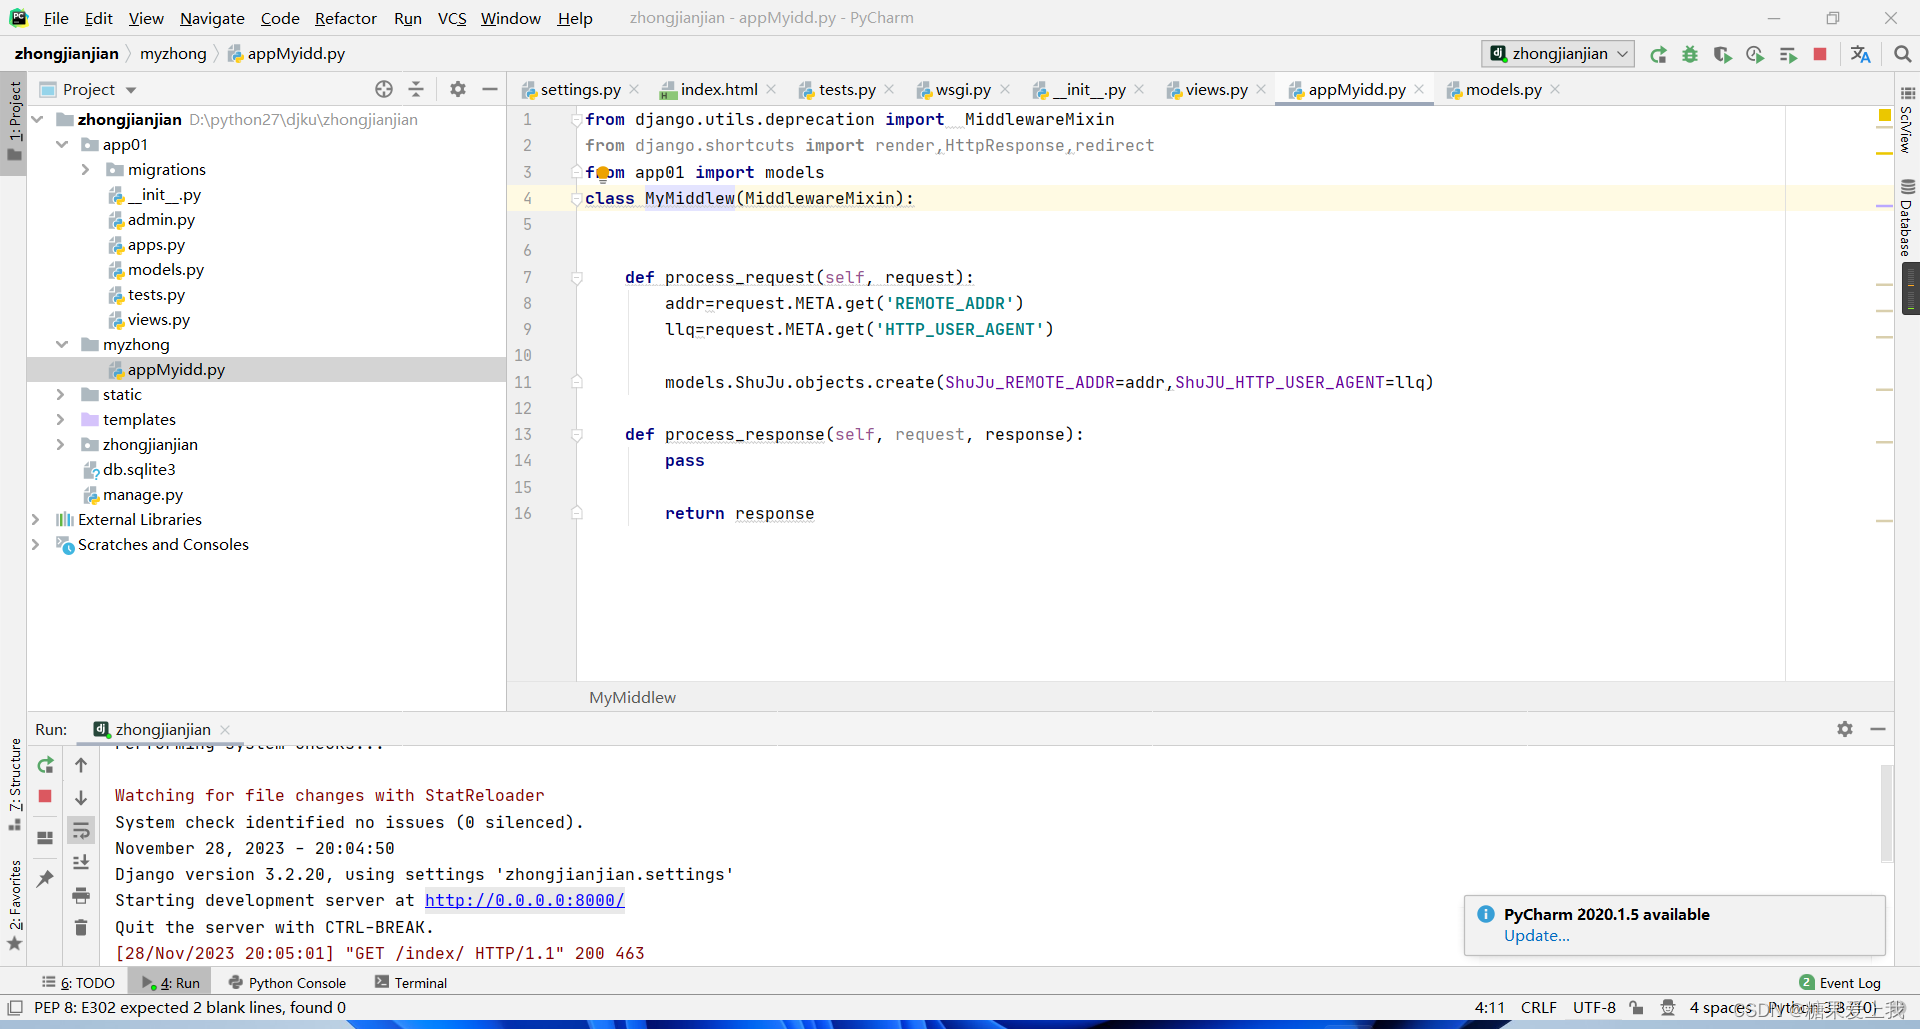Select manage.py in the project tree
The image size is (1920, 1029).
pyautogui.click(x=143, y=495)
